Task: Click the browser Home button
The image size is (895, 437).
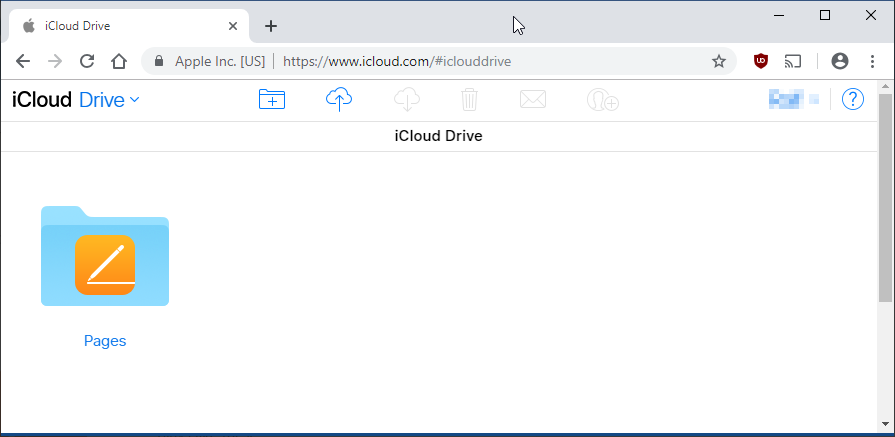Action: 119,61
